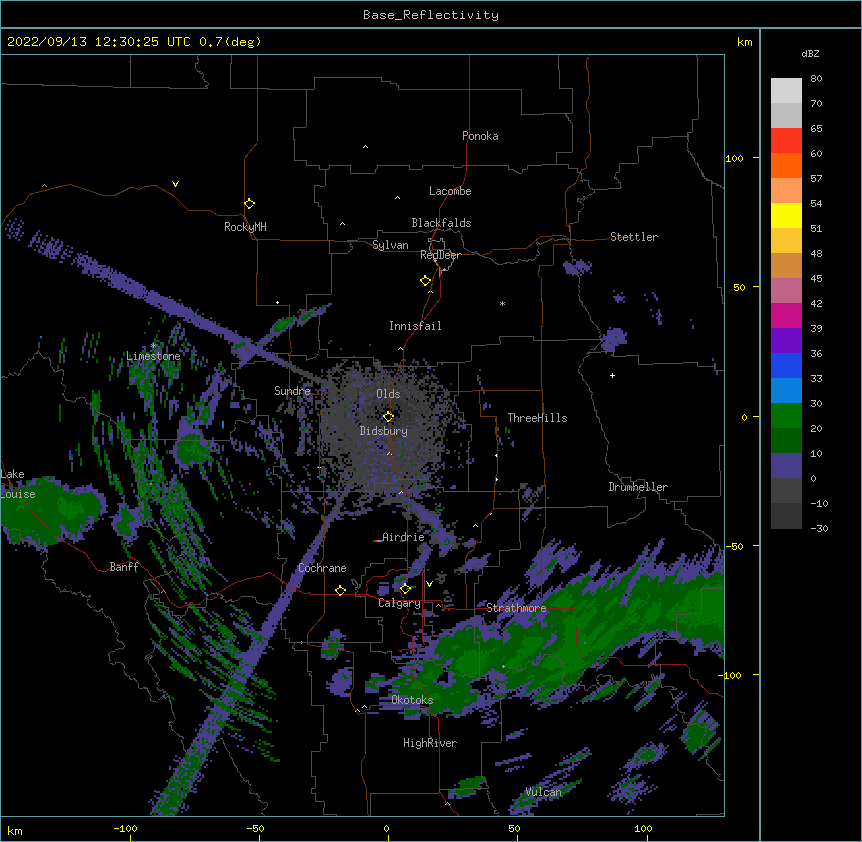Select the yellow marker above the Calgary label
The height and width of the screenshot is (842, 862).
405,589
